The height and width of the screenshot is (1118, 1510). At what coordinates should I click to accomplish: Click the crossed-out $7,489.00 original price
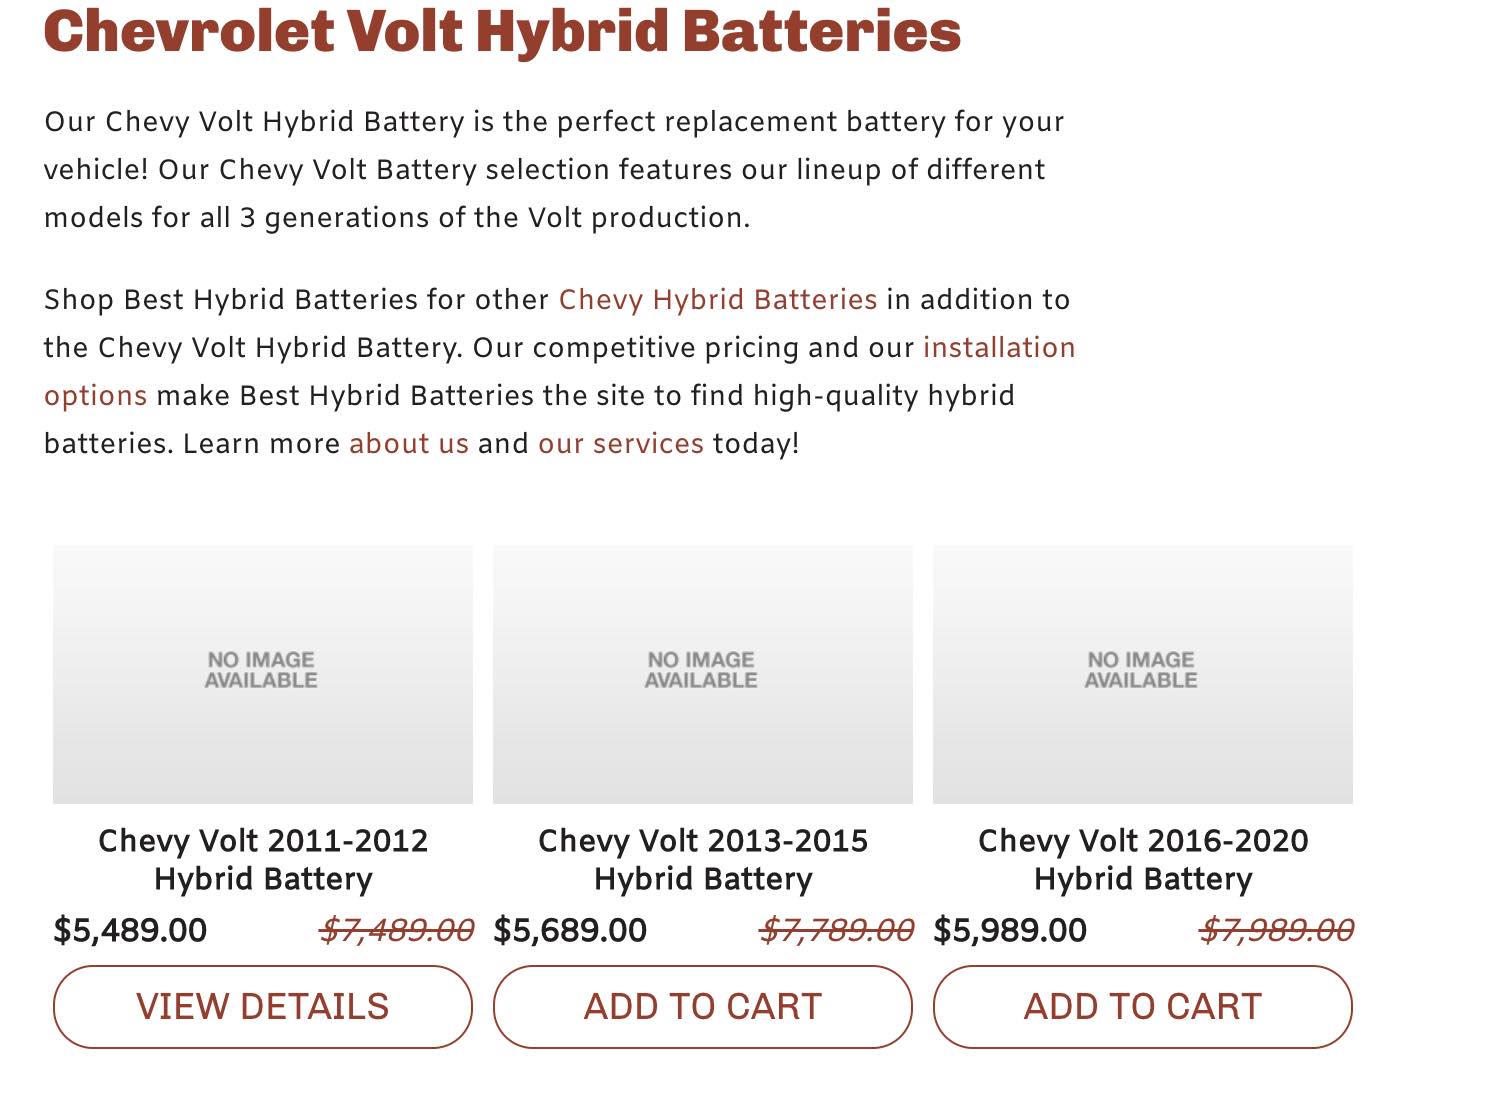pyautogui.click(x=396, y=931)
